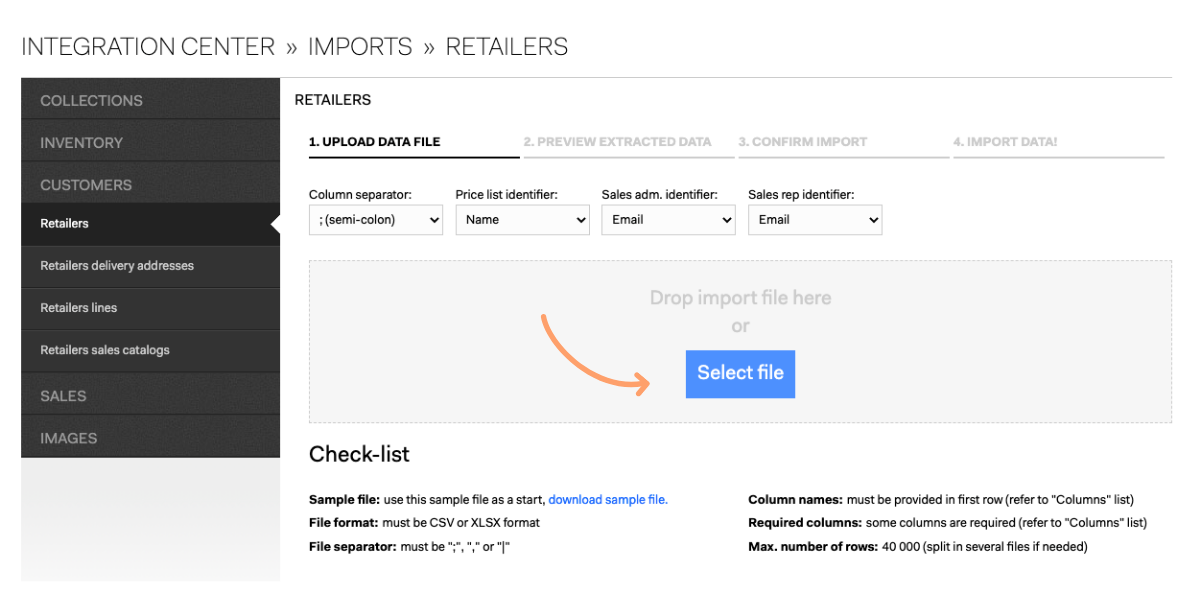The height and width of the screenshot is (600, 1200).
Task: Click the 'File format:' checklist line
Action: (x=424, y=523)
